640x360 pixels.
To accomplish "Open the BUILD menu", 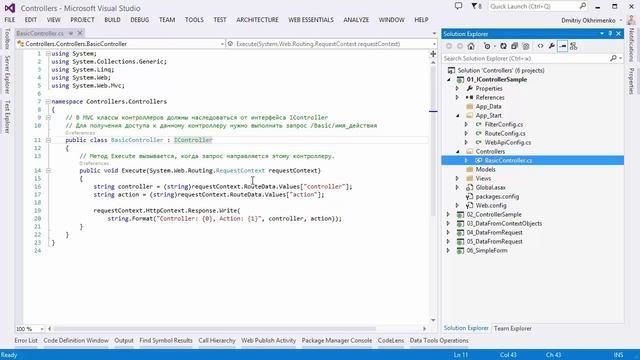I will click(x=112, y=20).
